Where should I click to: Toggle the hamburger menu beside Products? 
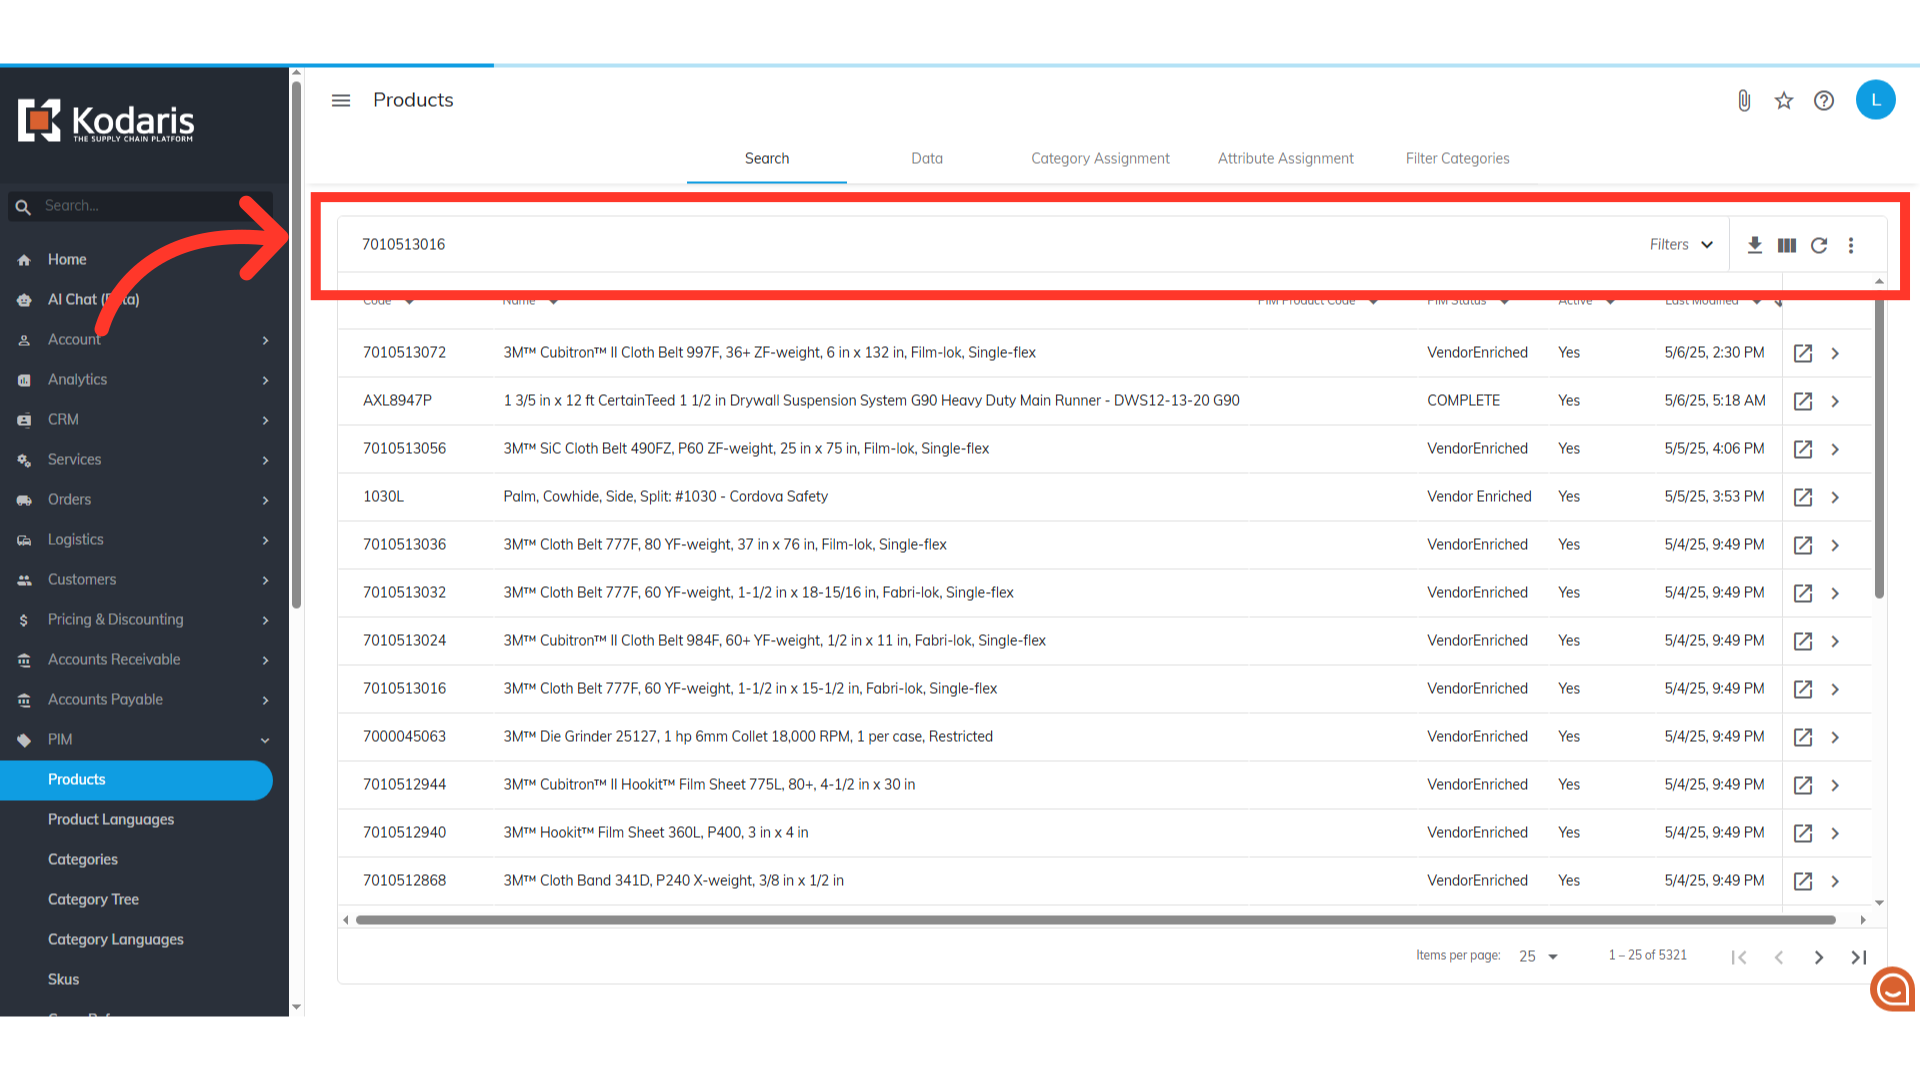click(x=341, y=100)
